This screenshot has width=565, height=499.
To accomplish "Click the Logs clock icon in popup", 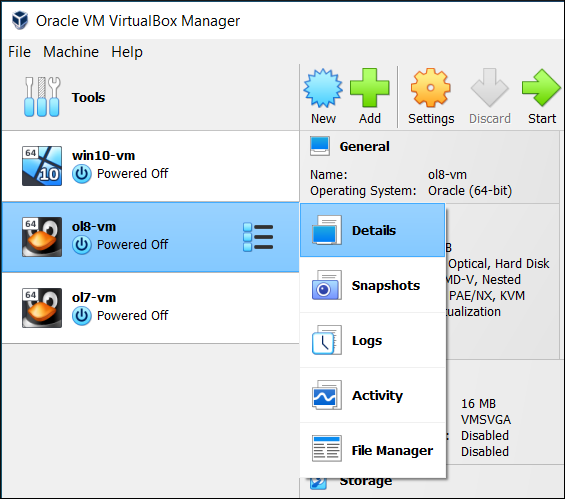I will point(326,340).
